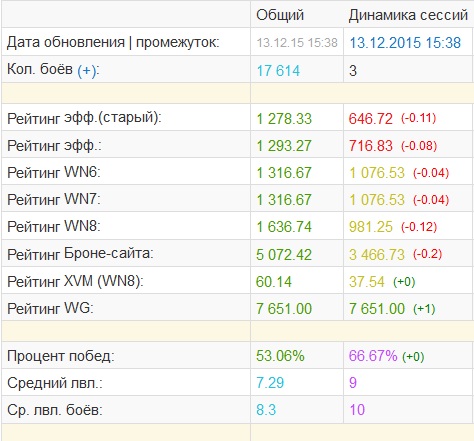Click the (+1) change indicator
Image resolution: width=474 pixels, height=441 pixels.
click(x=424, y=309)
